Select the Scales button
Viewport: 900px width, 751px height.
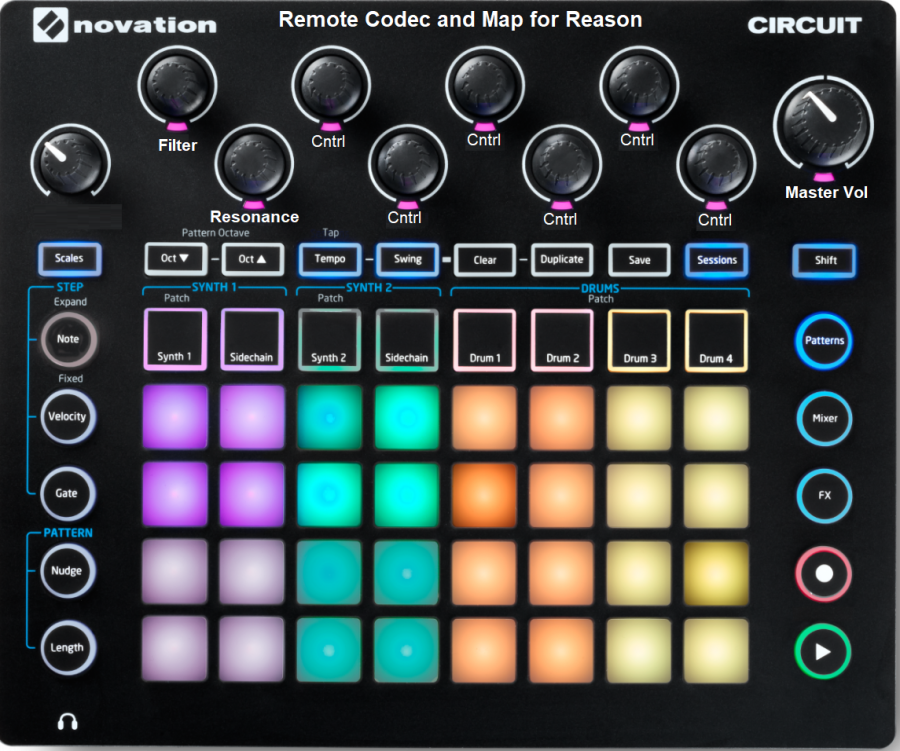(x=68, y=258)
